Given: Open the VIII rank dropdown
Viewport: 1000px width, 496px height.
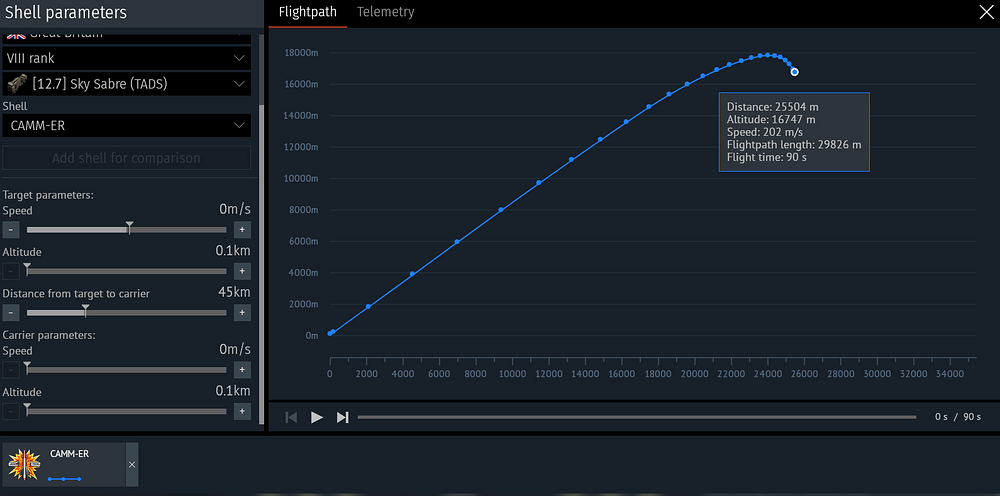Looking at the screenshot, I should tap(126, 58).
